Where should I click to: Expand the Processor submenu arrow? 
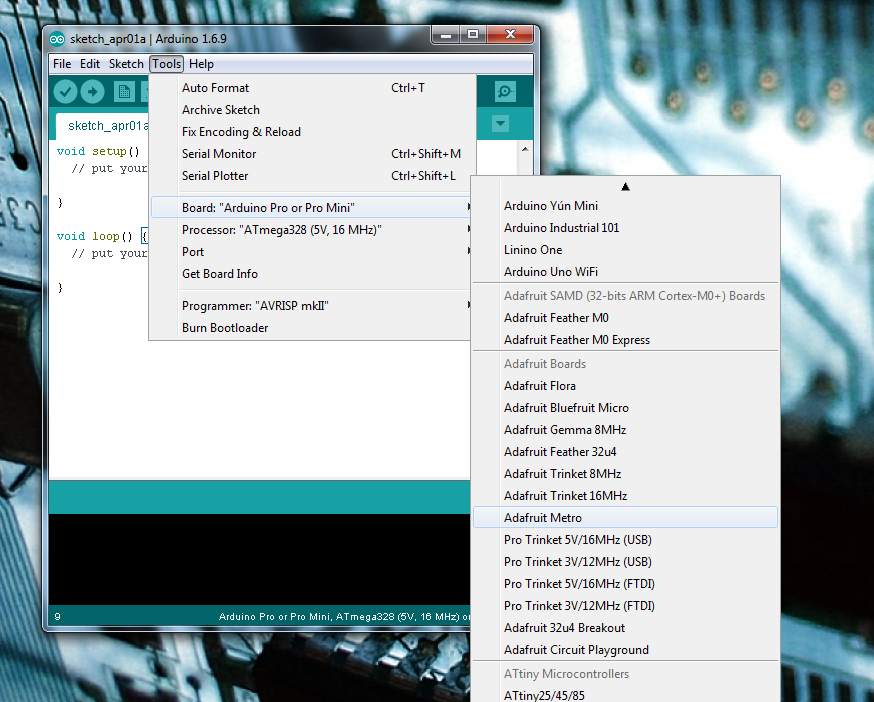(468, 229)
